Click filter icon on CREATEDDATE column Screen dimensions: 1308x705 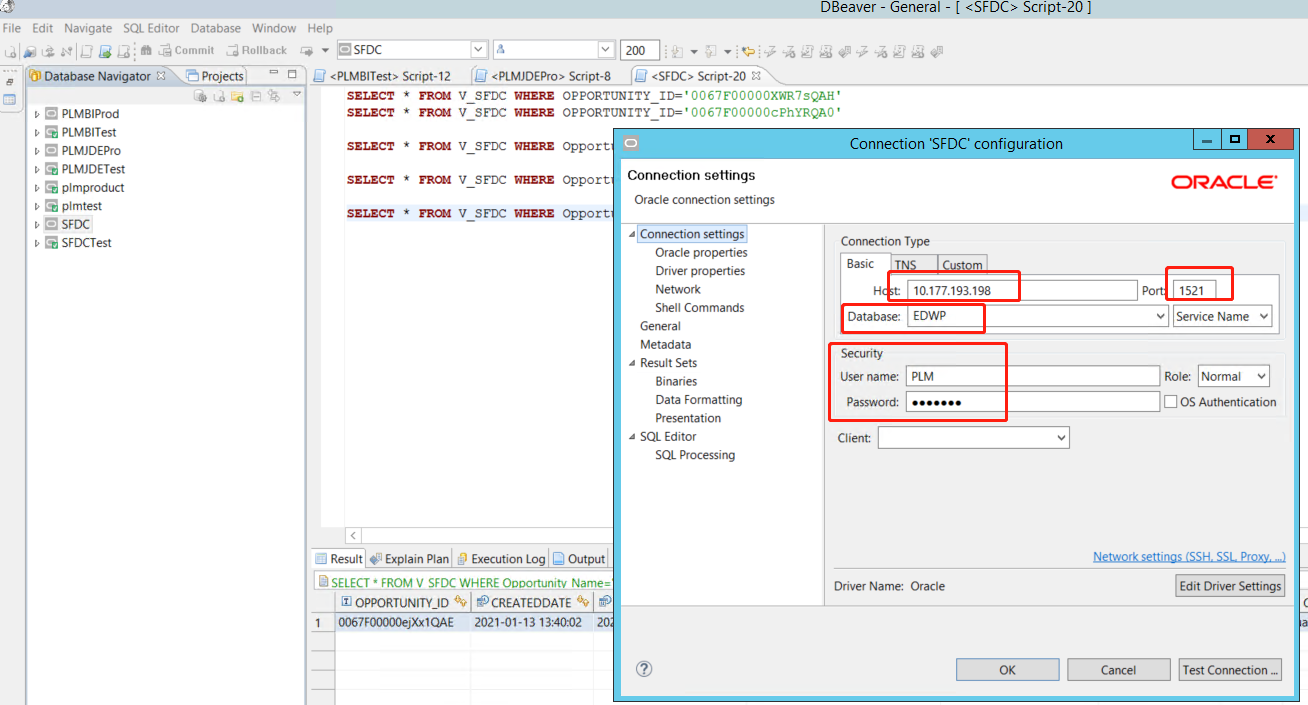[x=583, y=602]
